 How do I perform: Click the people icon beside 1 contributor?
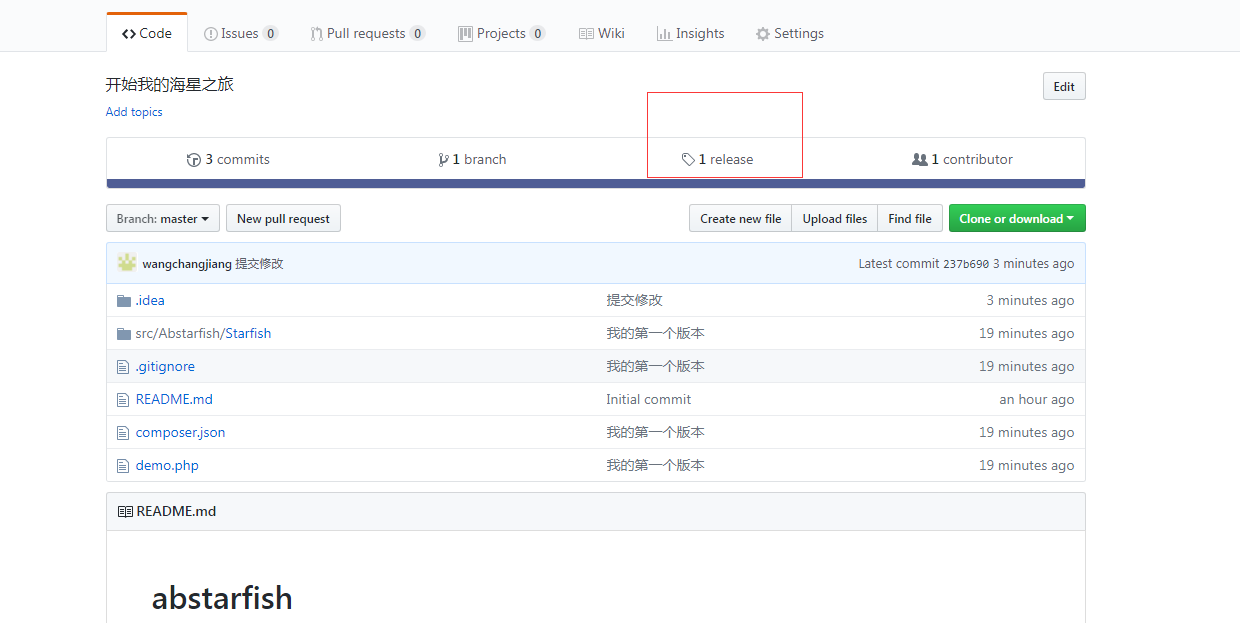[920, 159]
